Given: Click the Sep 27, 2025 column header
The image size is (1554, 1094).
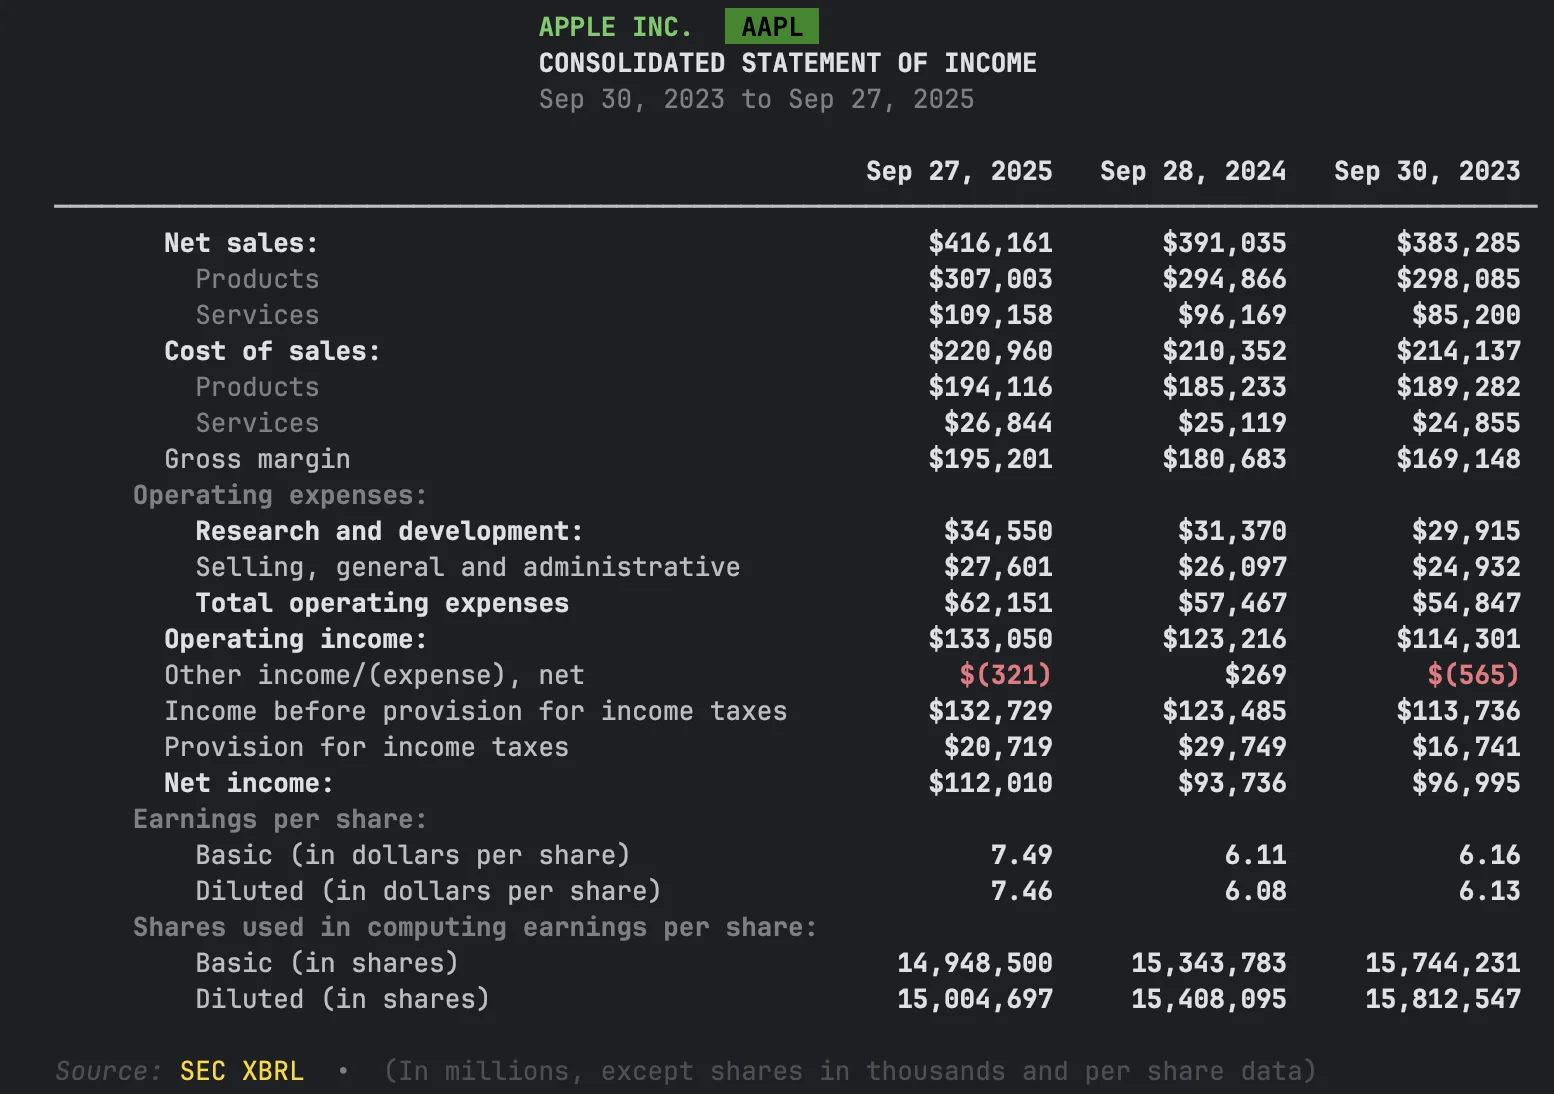Looking at the screenshot, I should click(x=959, y=171).
